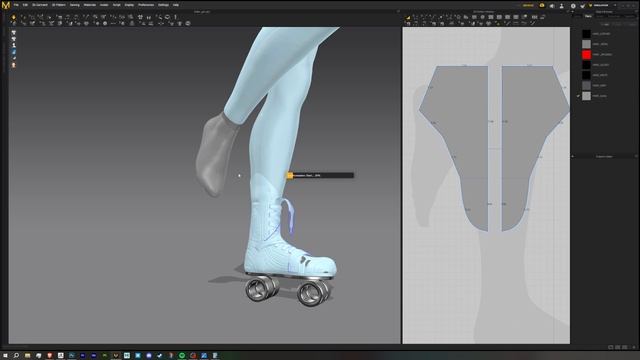Open Steam from the taskbar
640x360 pixels.
tap(160, 356)
